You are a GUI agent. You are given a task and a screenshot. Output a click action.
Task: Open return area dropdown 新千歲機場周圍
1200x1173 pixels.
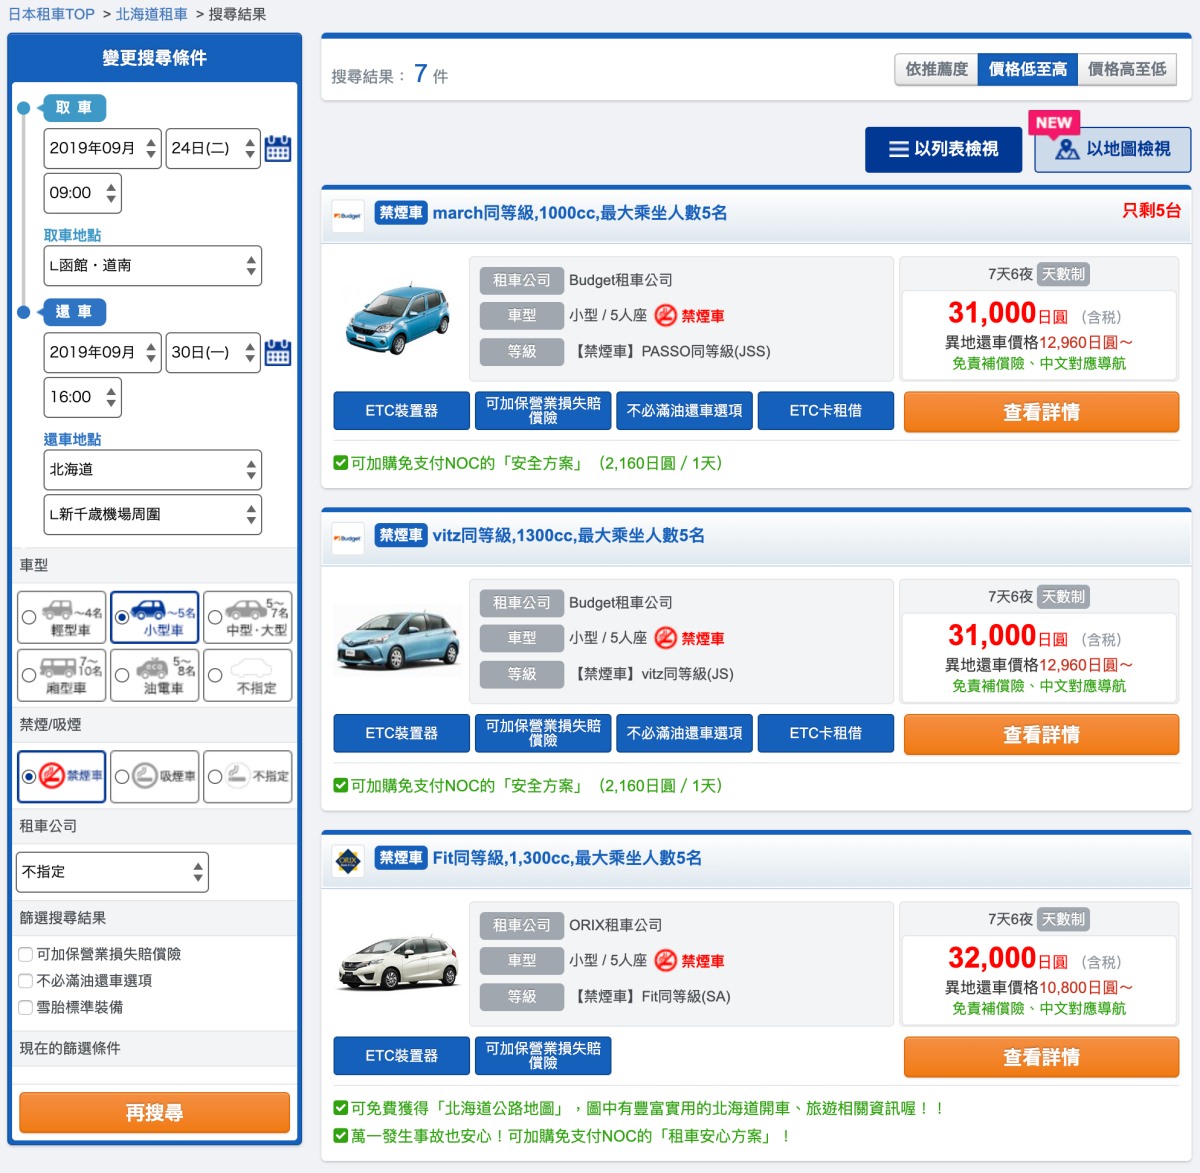click(153, 514)
